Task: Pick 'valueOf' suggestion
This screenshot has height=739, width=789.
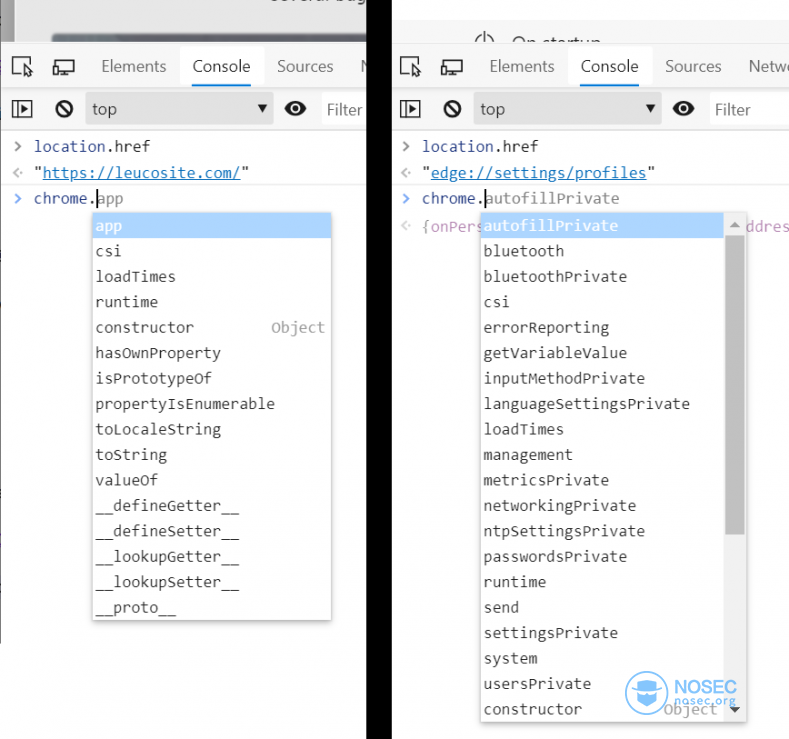Action: tap(212, 480)
